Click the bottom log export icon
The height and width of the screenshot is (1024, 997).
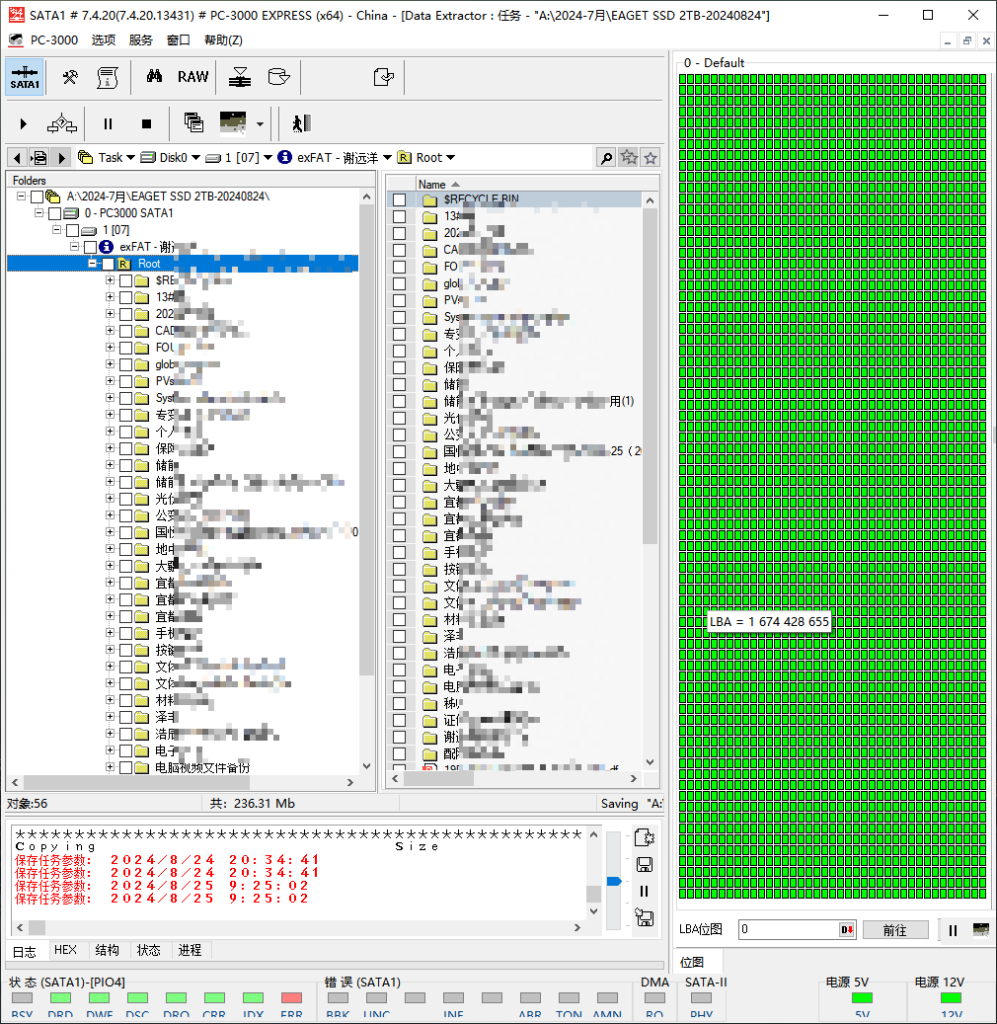click(644, 918)
